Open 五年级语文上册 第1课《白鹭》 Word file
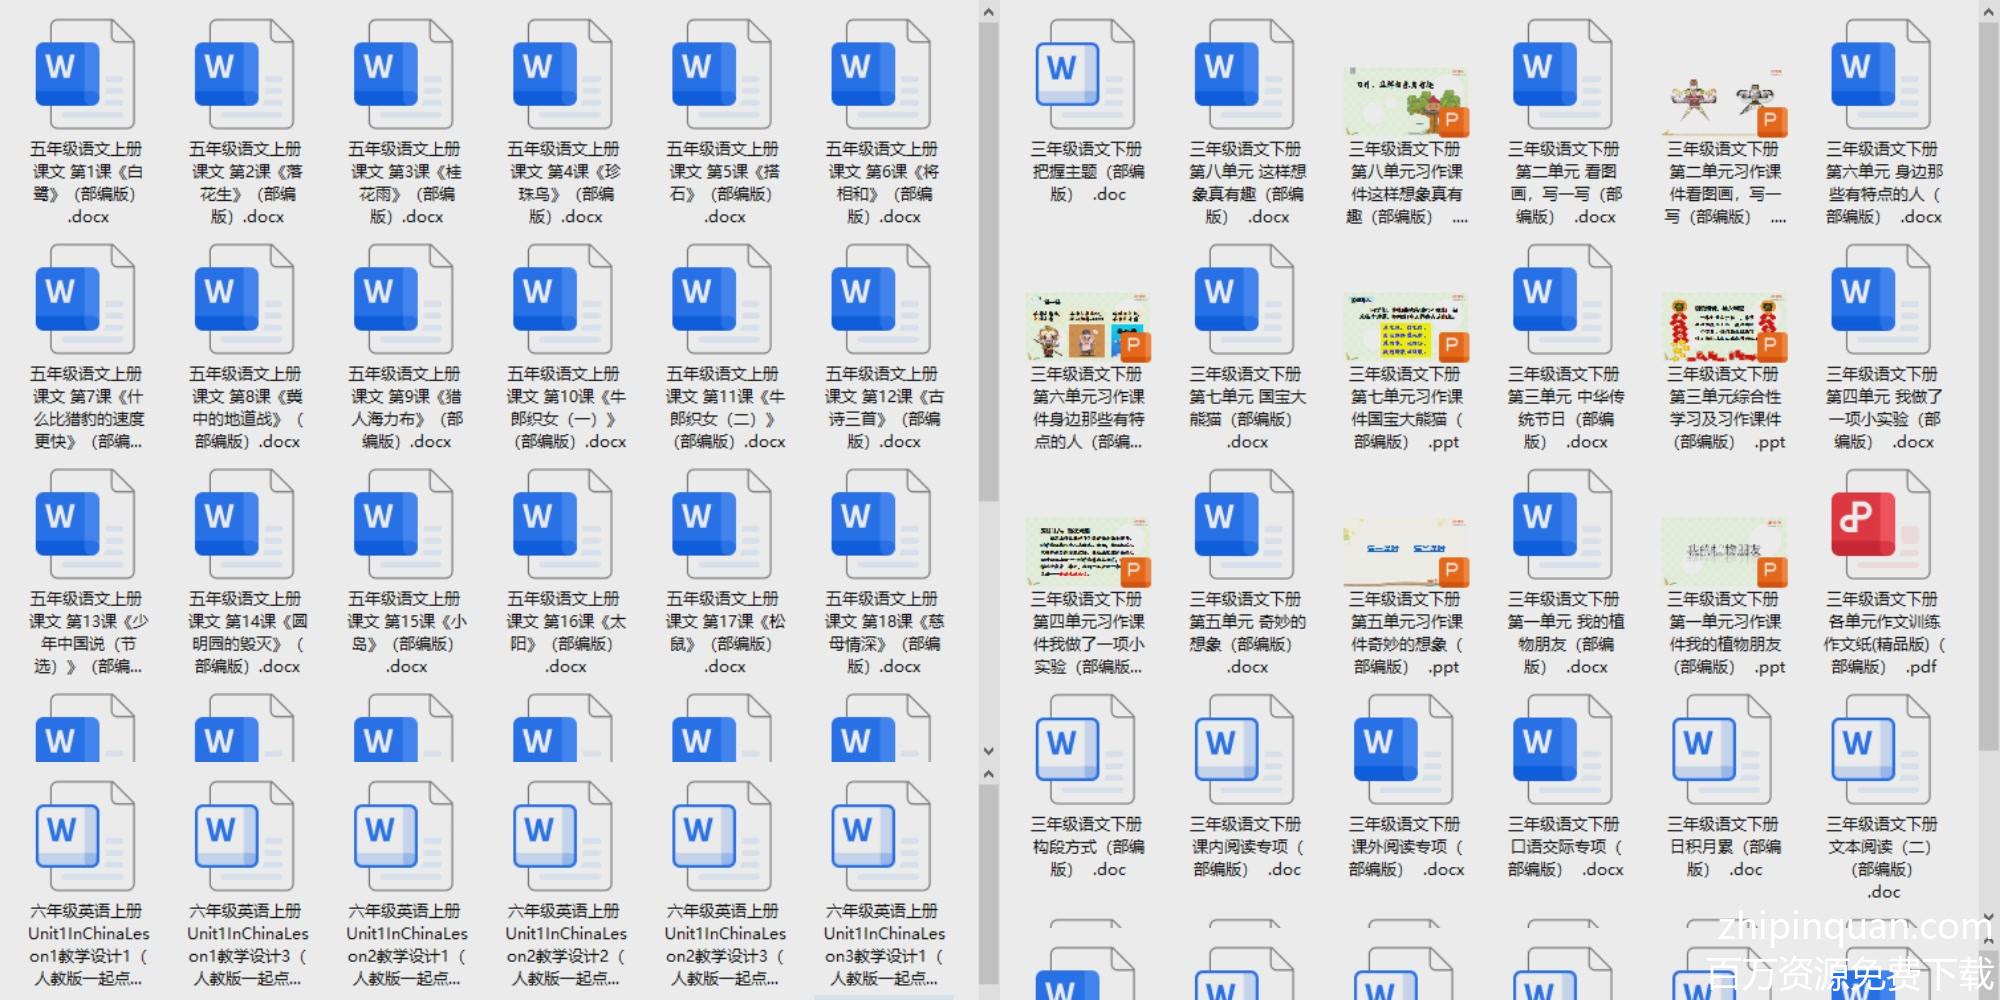 click(x=85, y=68)
